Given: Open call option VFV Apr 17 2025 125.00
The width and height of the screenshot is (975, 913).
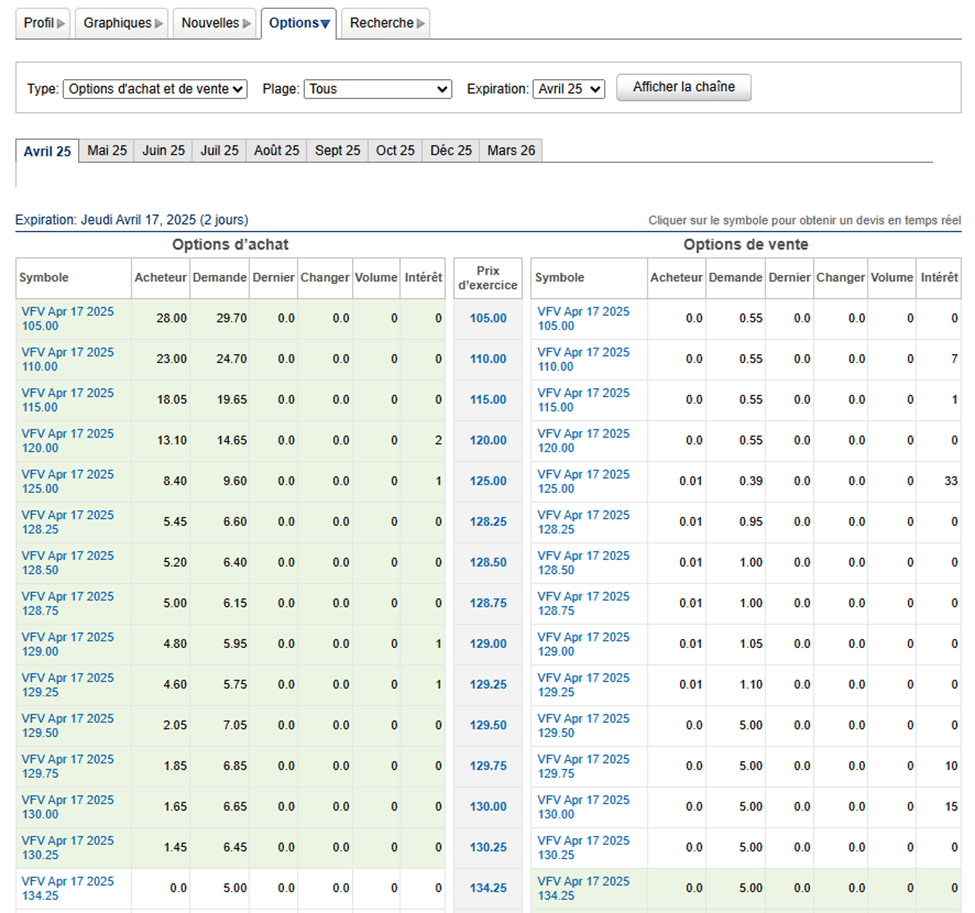Looking at the screenshot, I should click(x=68, y=481).
